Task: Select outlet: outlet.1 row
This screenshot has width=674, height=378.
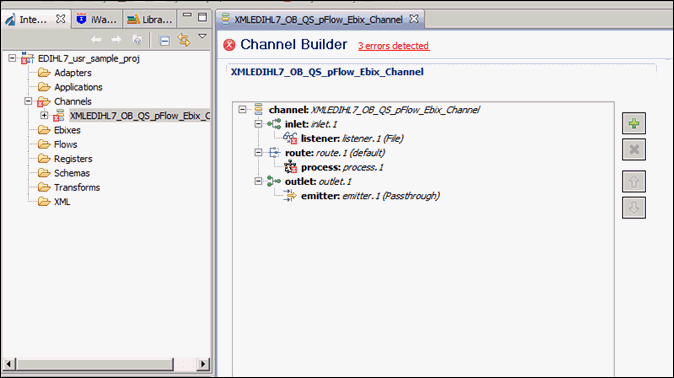Action: tap(318, 181)
